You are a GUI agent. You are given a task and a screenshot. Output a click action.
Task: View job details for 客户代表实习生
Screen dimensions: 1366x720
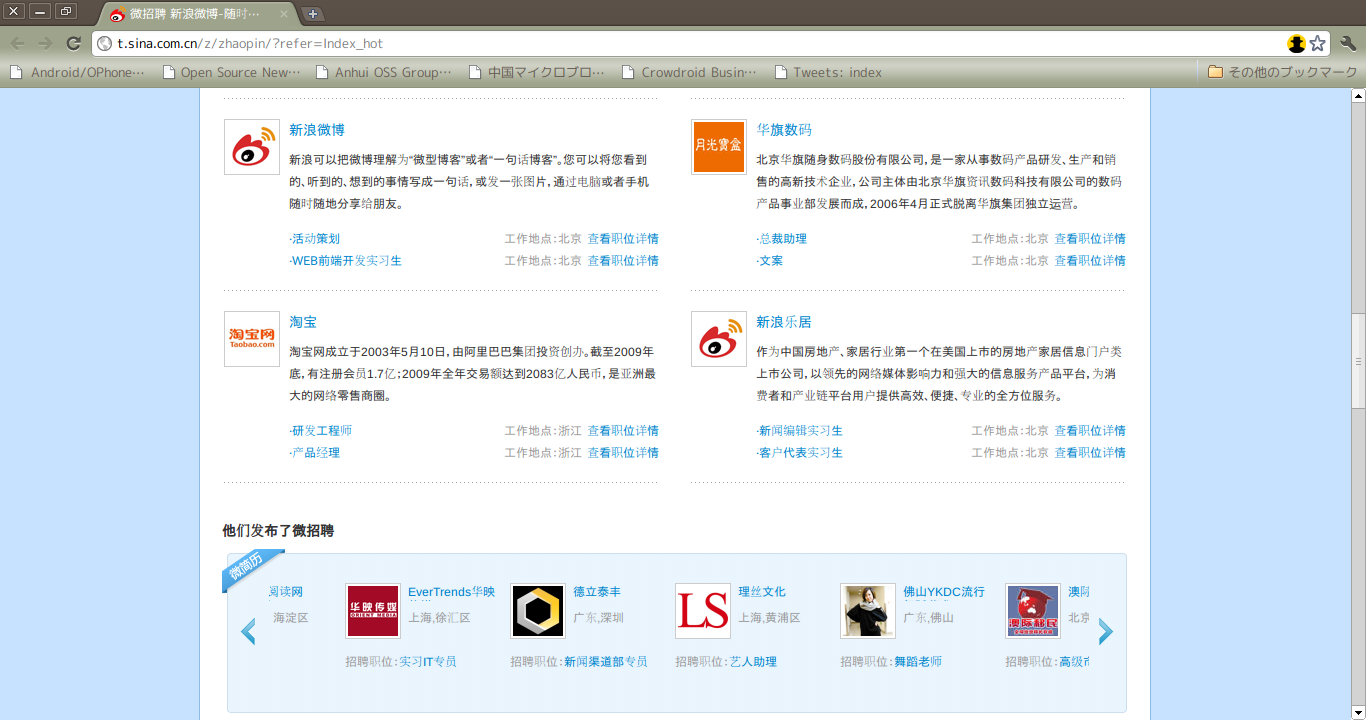pos(1090,453)
